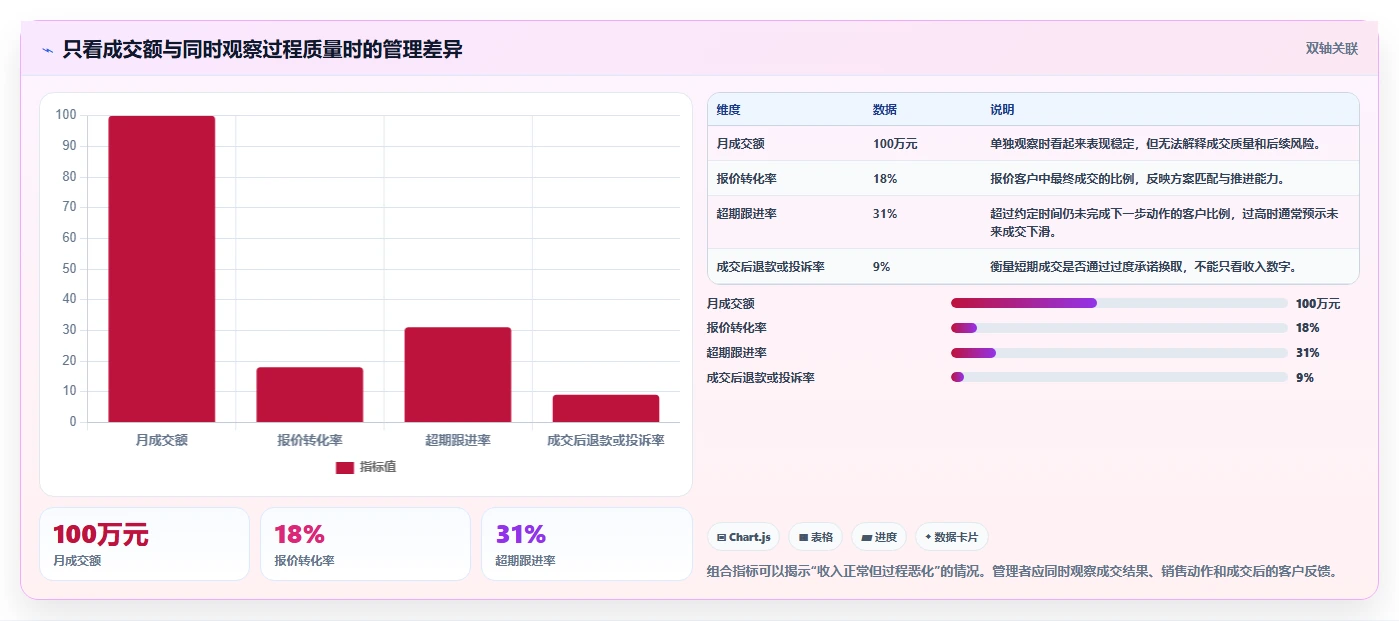Viewport: 1399px width, 621px height.
Task: Click the 18% data card
Action: pos(365,544)
